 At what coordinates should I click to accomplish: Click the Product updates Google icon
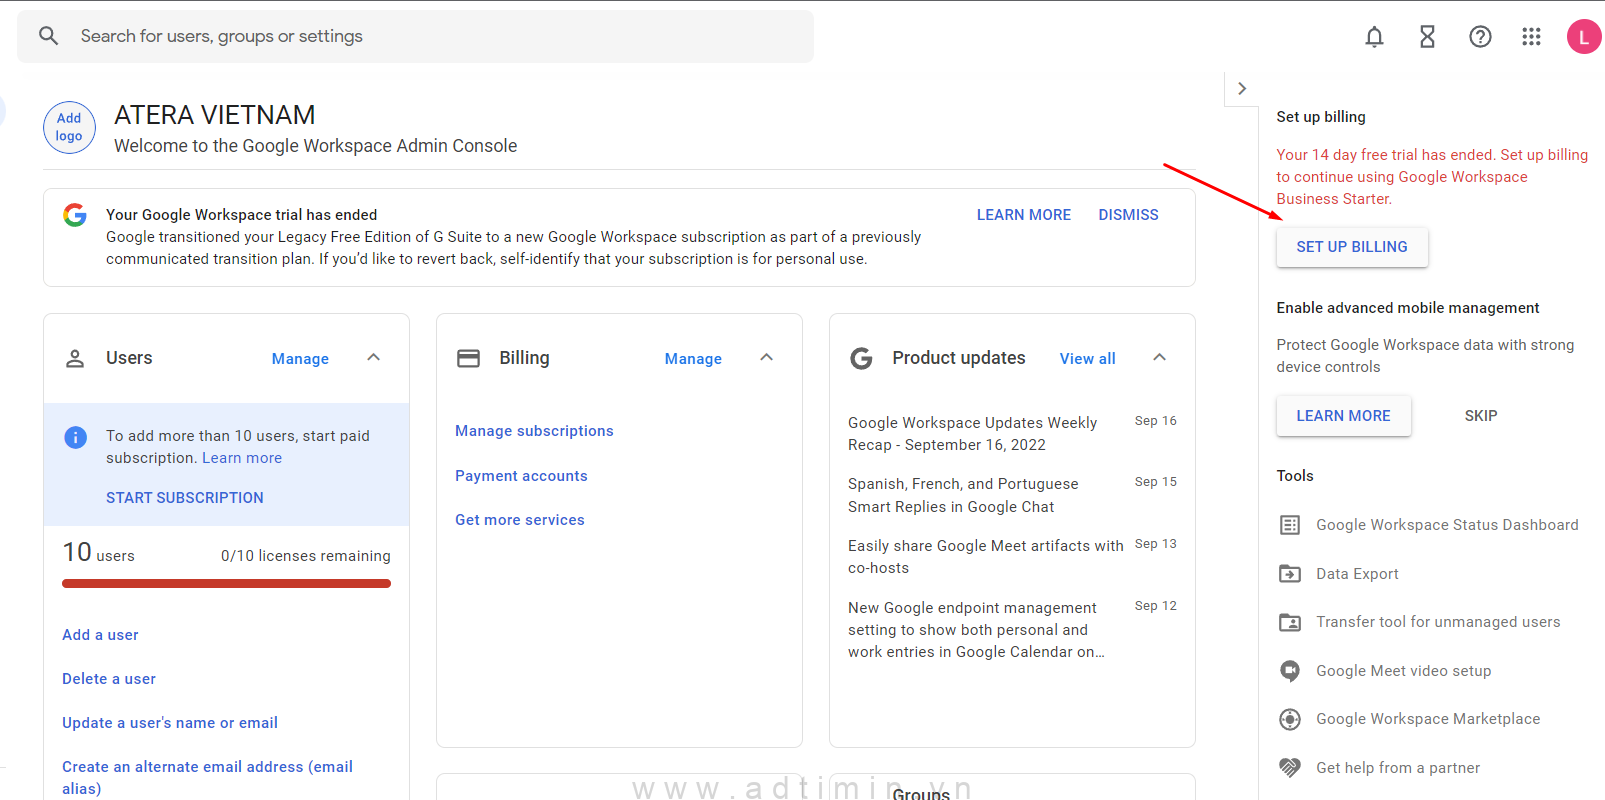(x=861, y=358)
